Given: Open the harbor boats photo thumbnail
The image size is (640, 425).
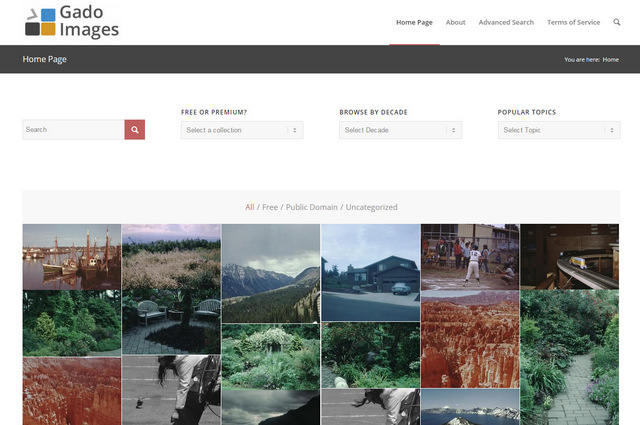Looking at the screenshot, I should (x=71, y=256).
